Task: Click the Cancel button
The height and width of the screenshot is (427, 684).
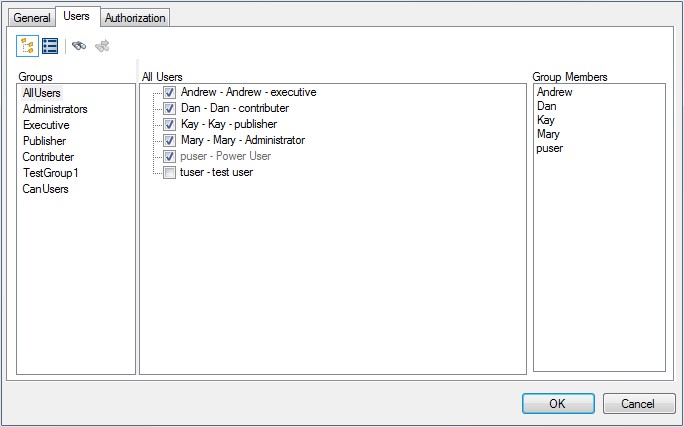Action: [639, 403]
